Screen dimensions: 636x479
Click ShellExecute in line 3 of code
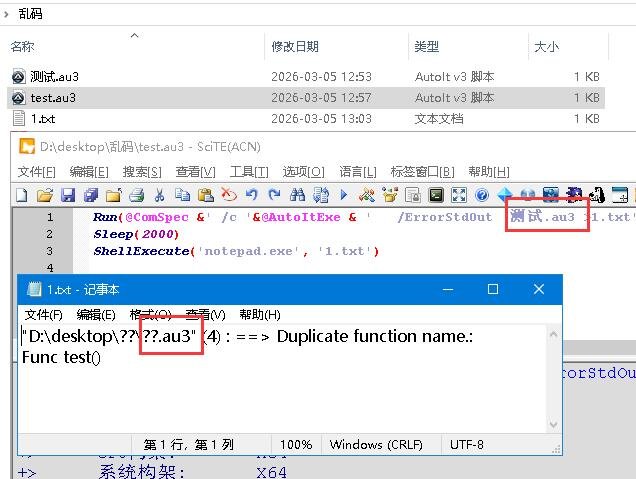[141, 251]
